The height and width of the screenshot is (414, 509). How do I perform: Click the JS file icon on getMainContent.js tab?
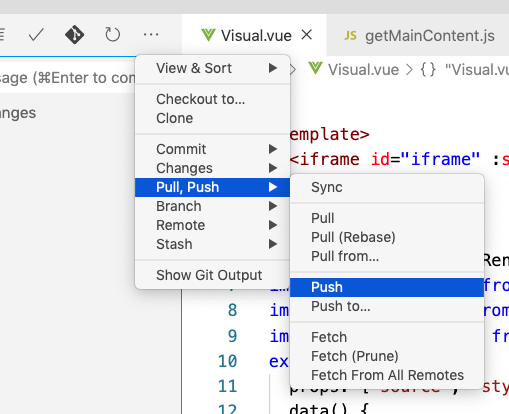[350, 36]
